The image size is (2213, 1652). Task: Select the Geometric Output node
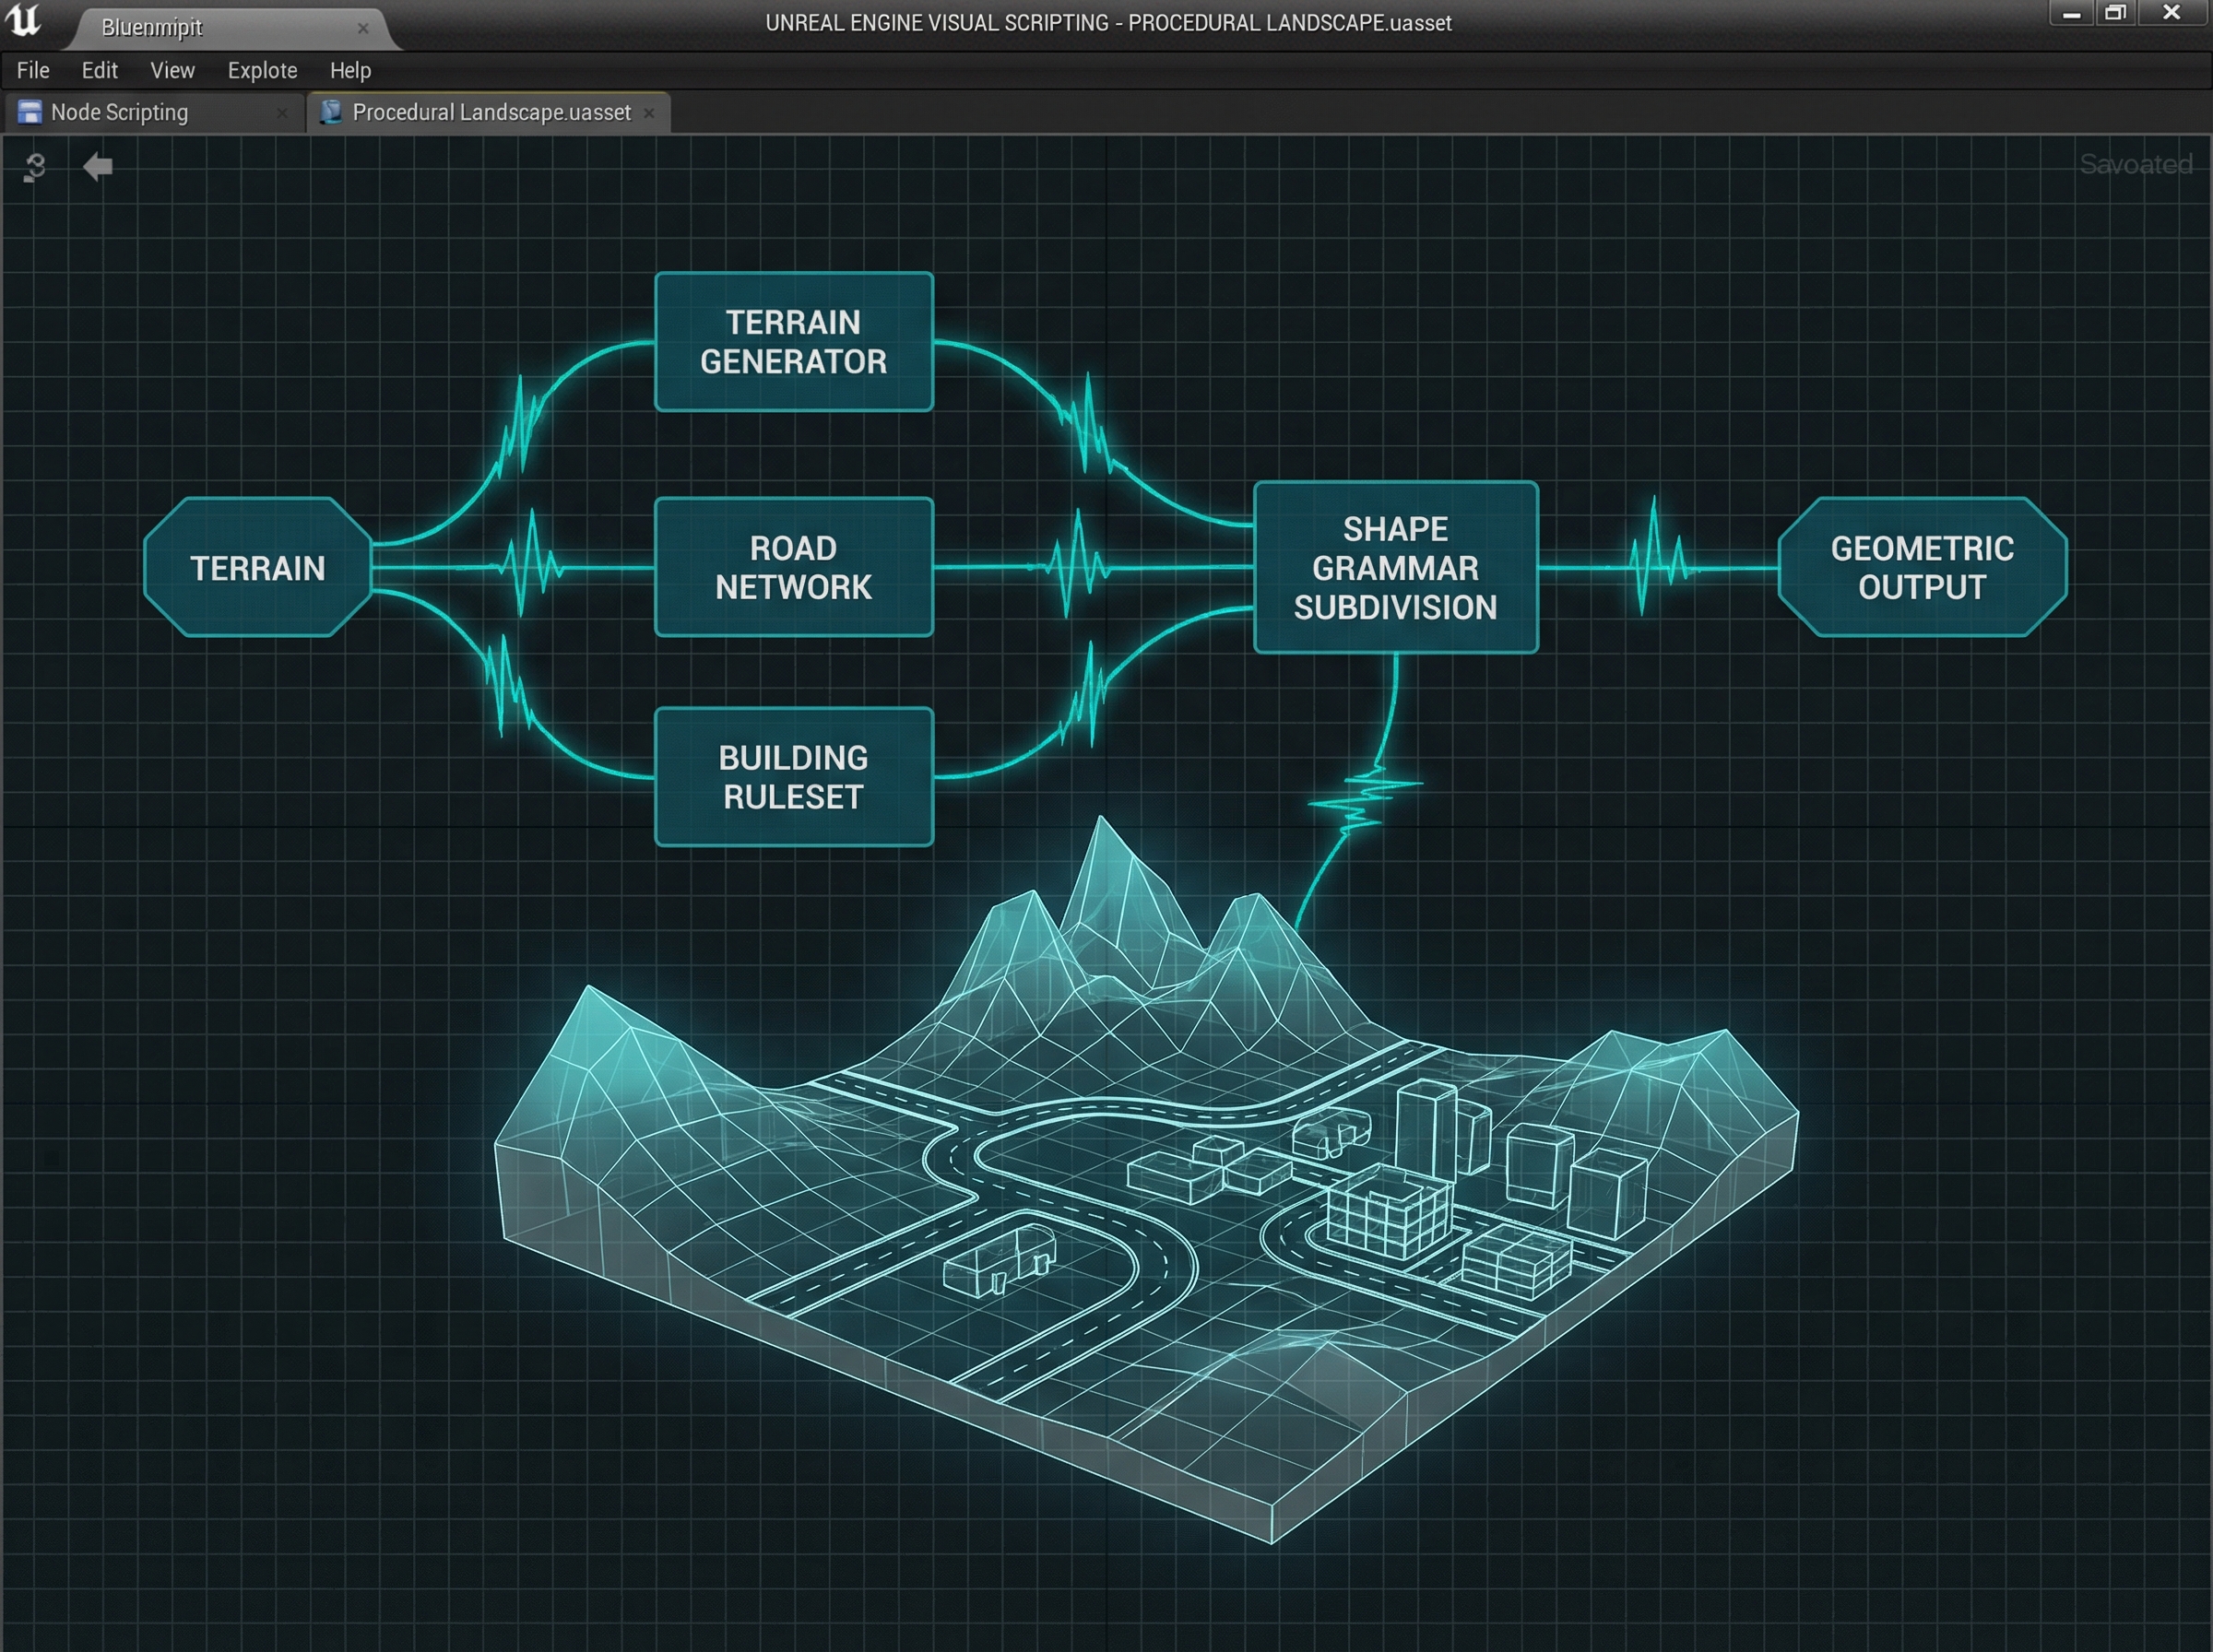pos(1921,567)
